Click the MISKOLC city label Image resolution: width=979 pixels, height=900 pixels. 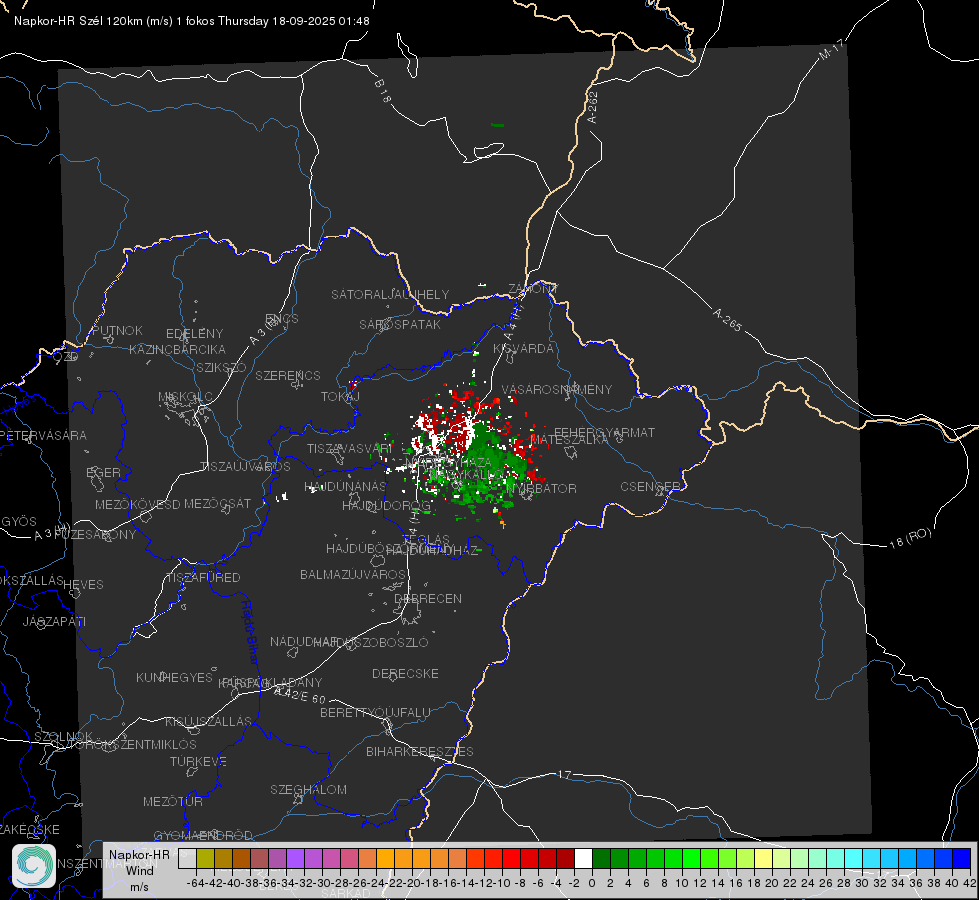(185, 397)
